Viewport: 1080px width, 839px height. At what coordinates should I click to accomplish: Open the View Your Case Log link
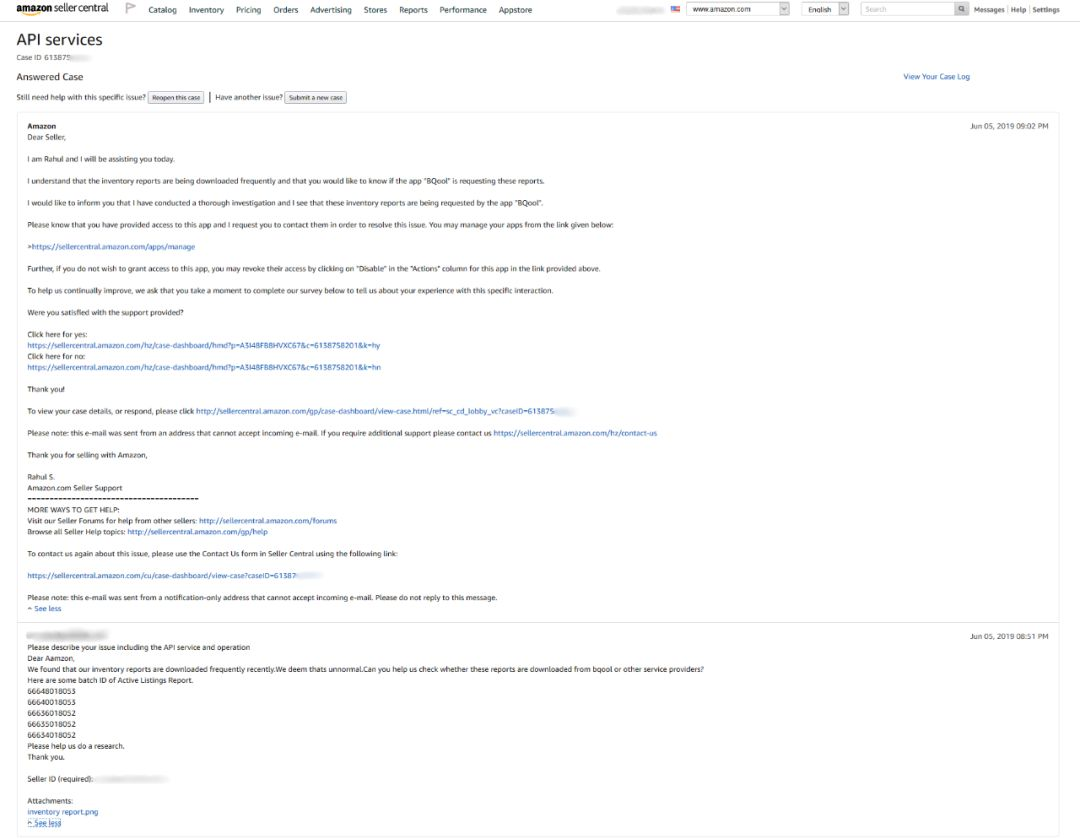pyautogui.click(x=936, y=77)
